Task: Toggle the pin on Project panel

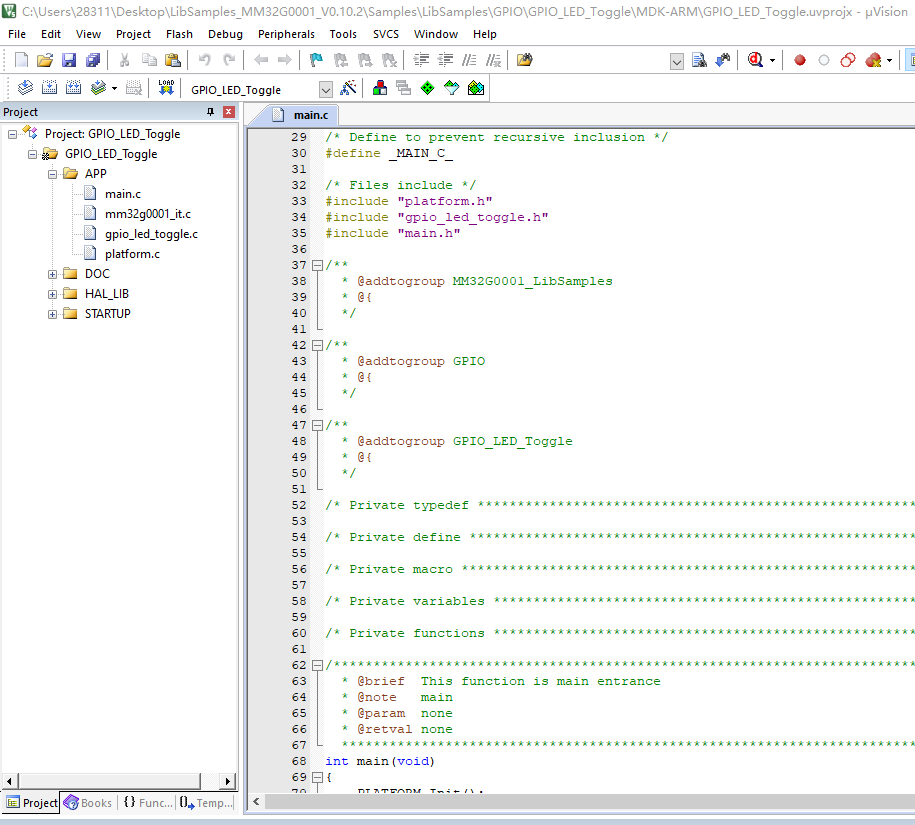Action: click(210, 112)
